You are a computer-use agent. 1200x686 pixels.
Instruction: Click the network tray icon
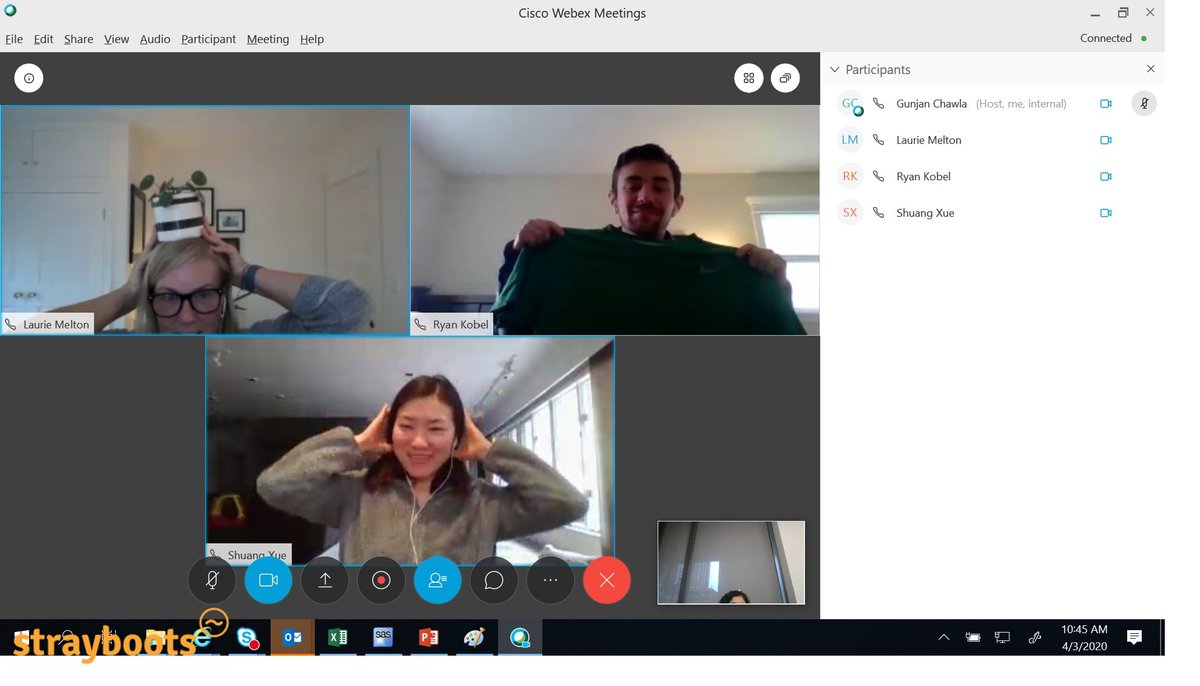(1003, 637)
